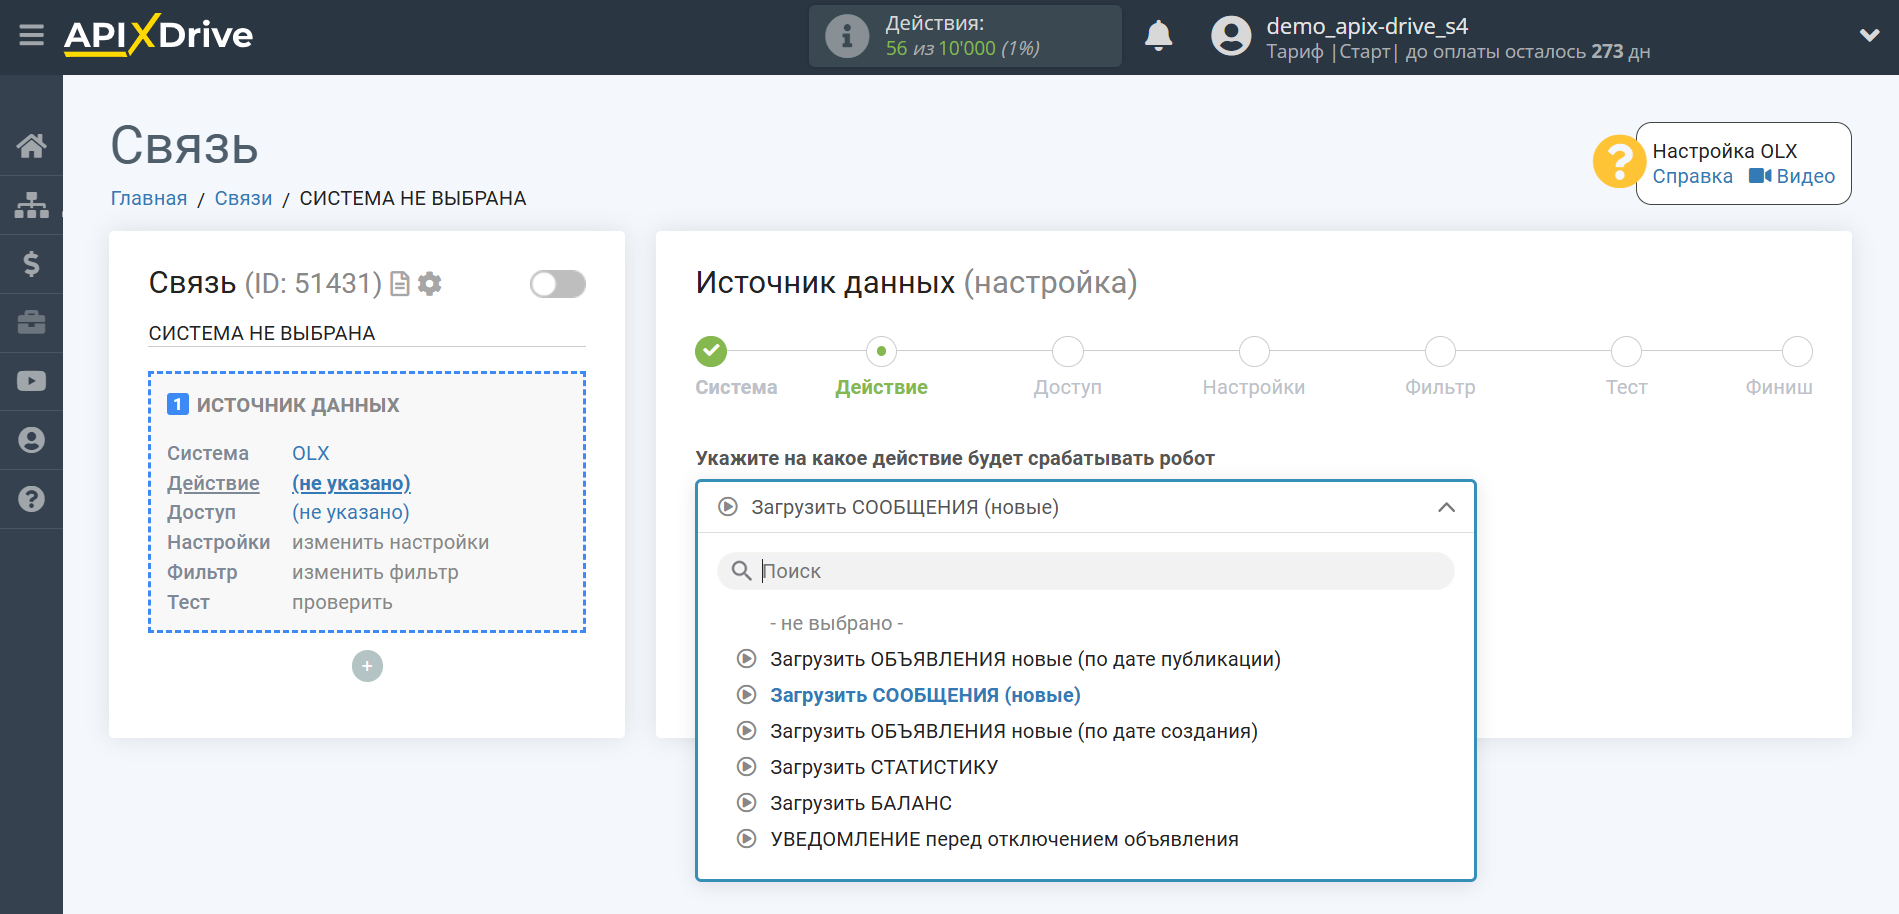The height and width of the screenshot is (914, 1899).
Task: Open the connections sitemap sidebar icon
Action: 31,205
